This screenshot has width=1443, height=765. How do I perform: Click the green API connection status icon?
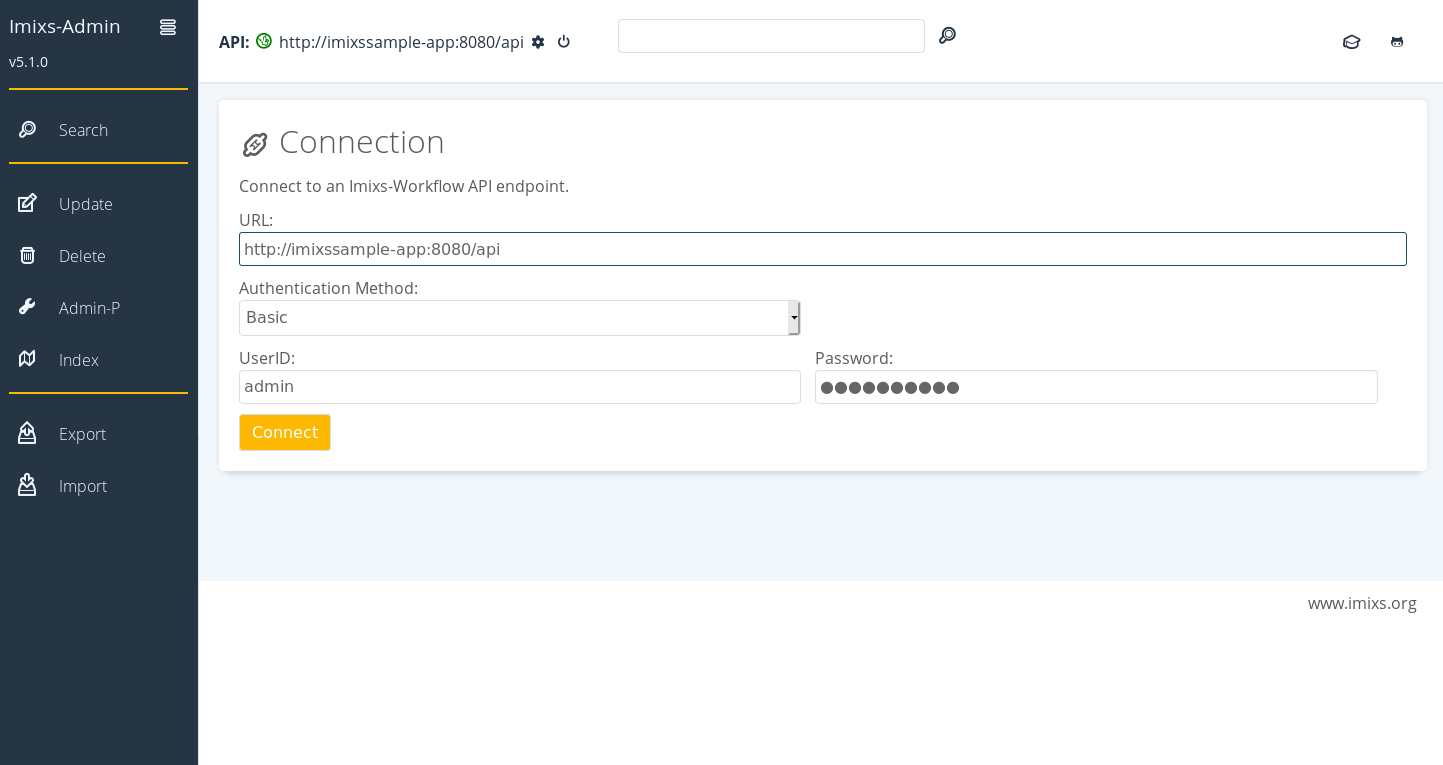click(x=264, y=41)
